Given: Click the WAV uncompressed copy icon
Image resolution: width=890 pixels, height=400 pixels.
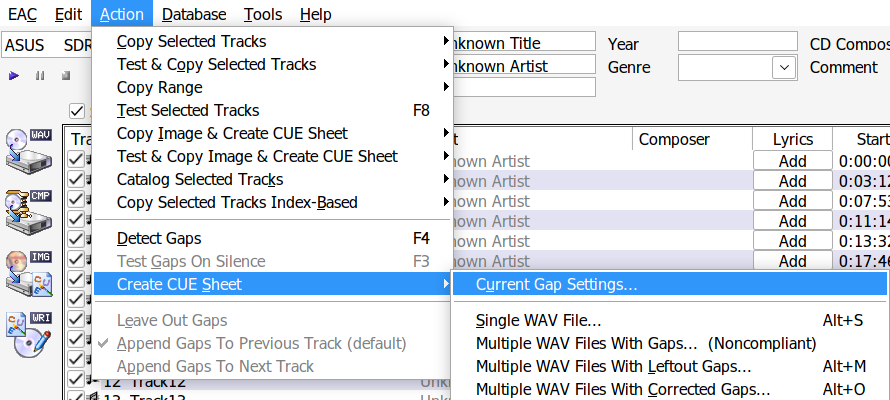Looking at the screenshot, I should pos(29,150).
